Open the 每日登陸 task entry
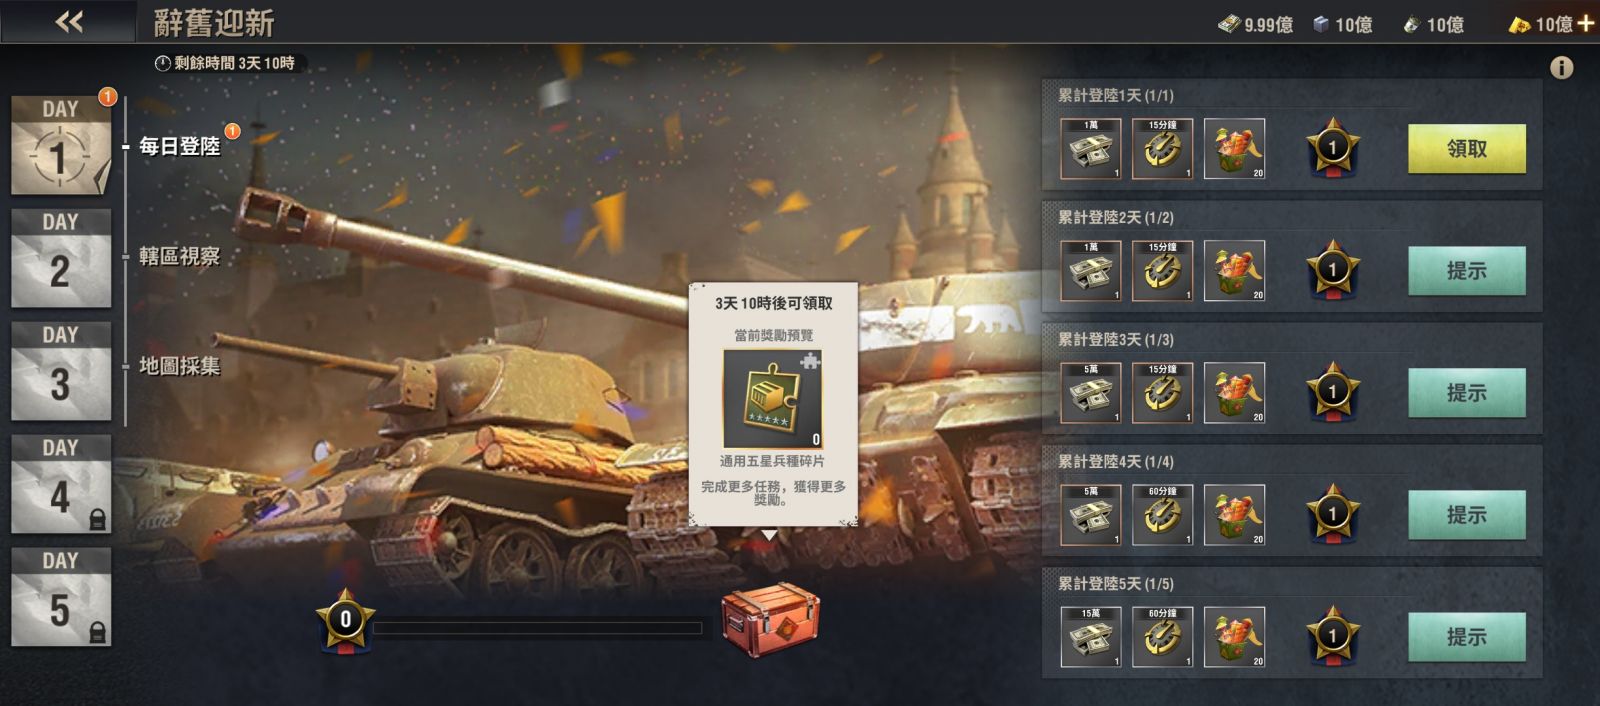 click(x=180, y=146)
